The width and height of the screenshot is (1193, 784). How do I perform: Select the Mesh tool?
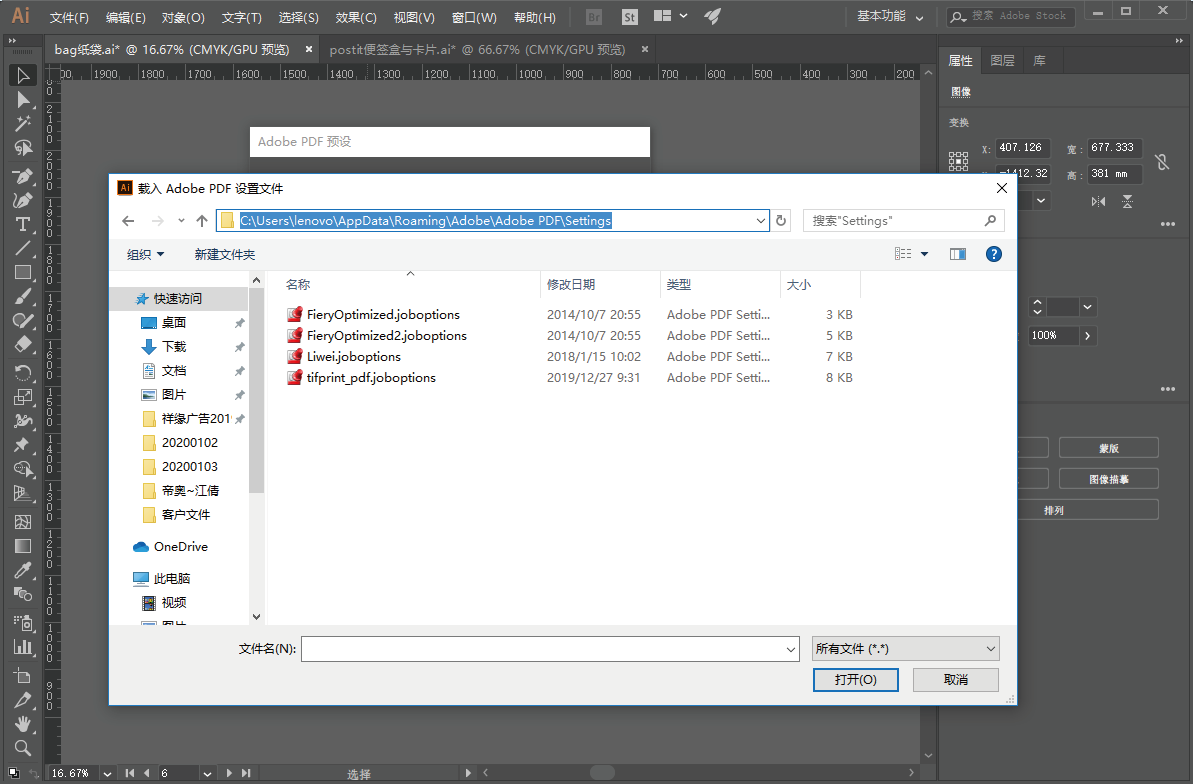(x=23, y=521)
